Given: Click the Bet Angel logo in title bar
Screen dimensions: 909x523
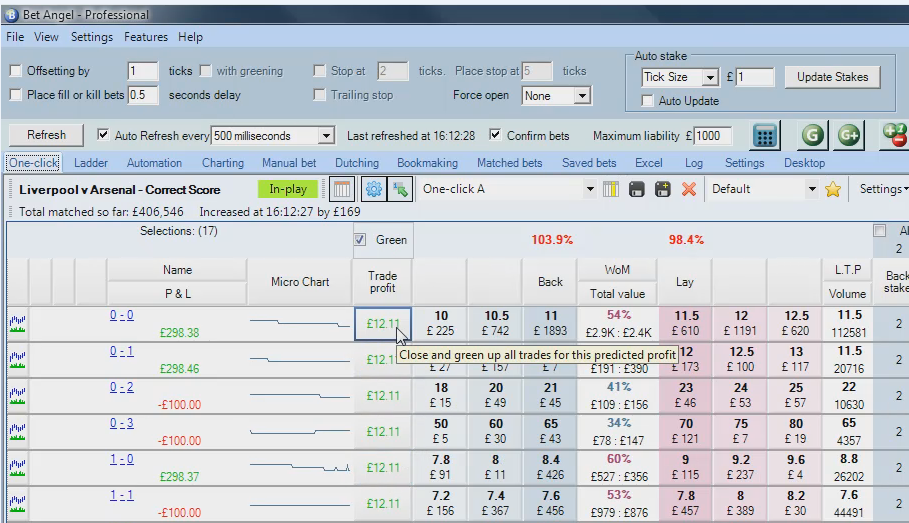Looking at the screenshot, I should pyautogui.click(x=11, y=14).
